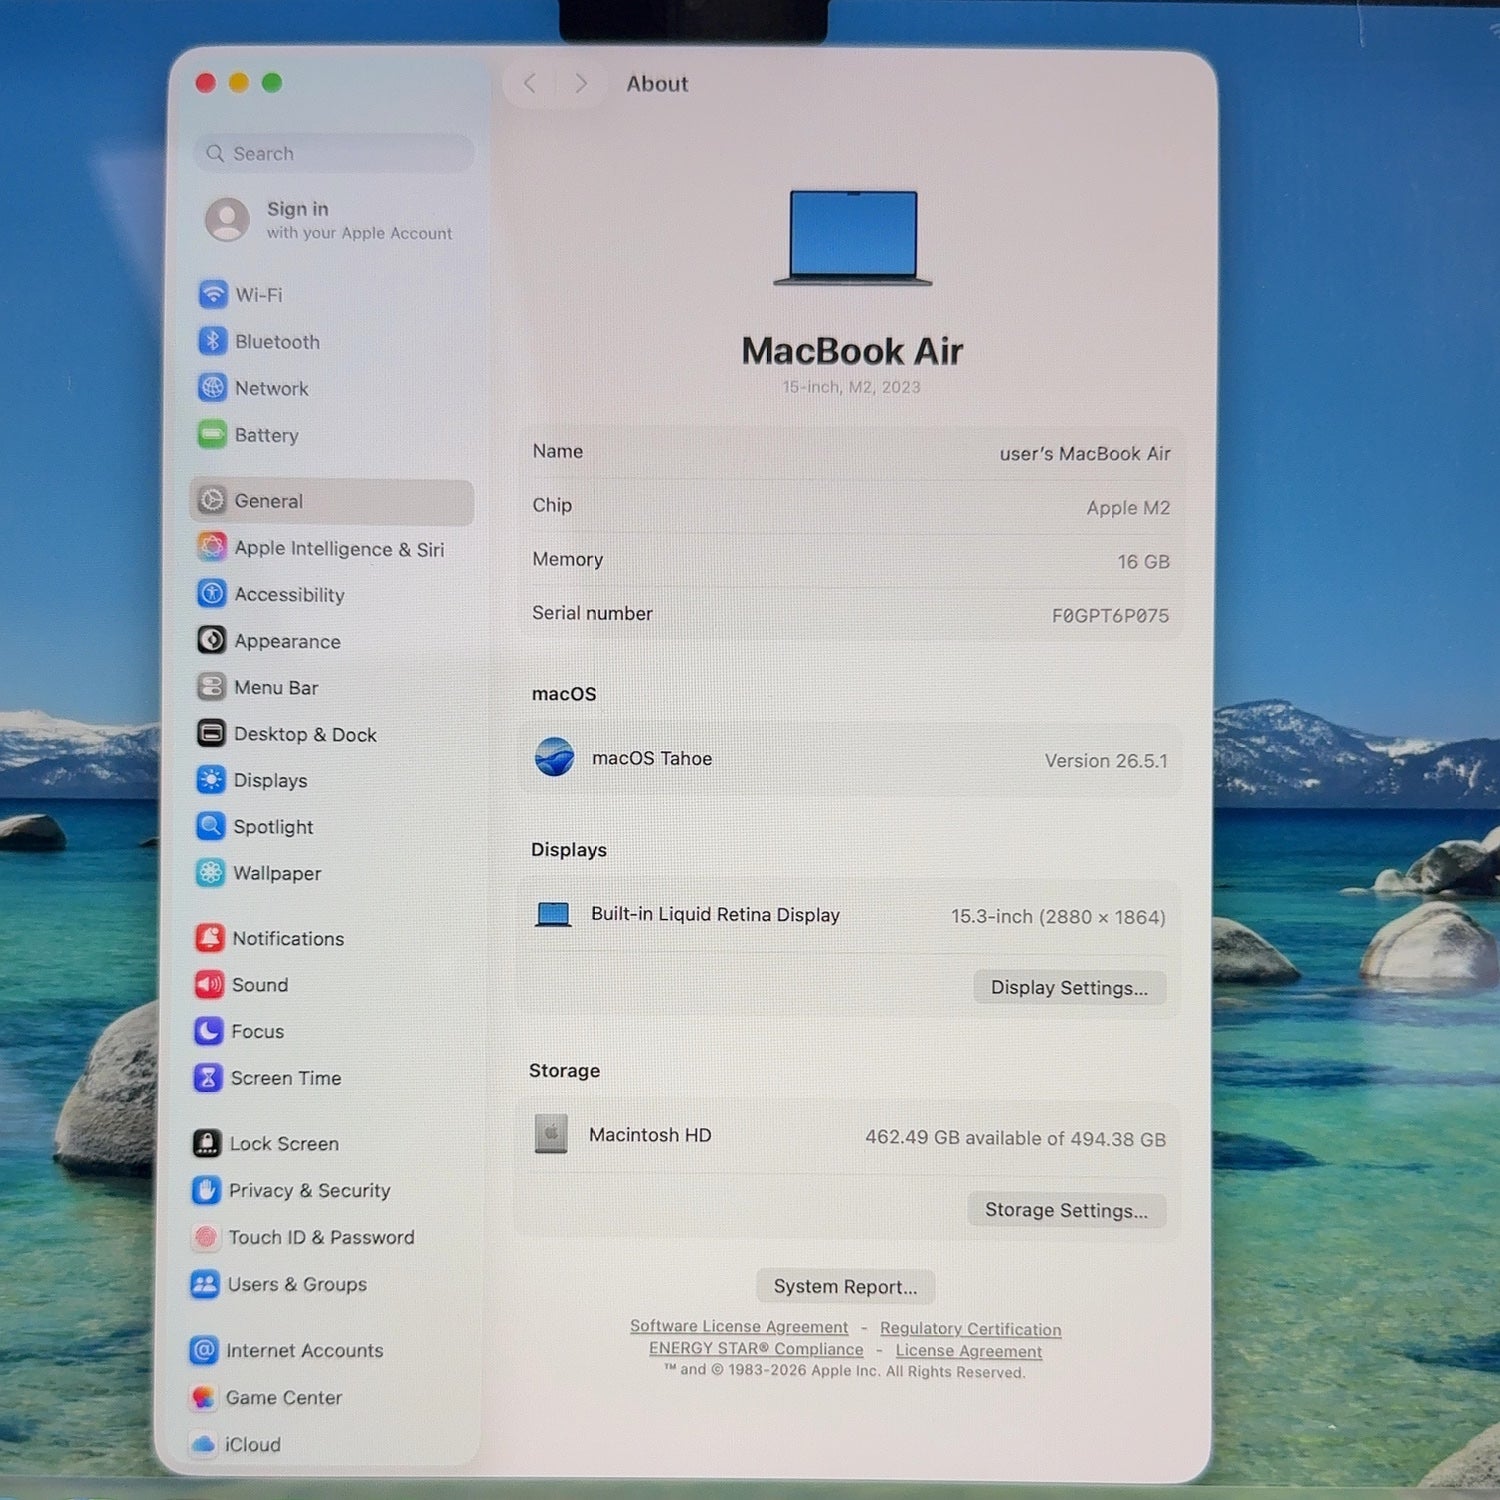Image resolution: width=1500 pixels, height=1500 pixels.
Task: Go back with the left chevron
Action: click(530, 83)
